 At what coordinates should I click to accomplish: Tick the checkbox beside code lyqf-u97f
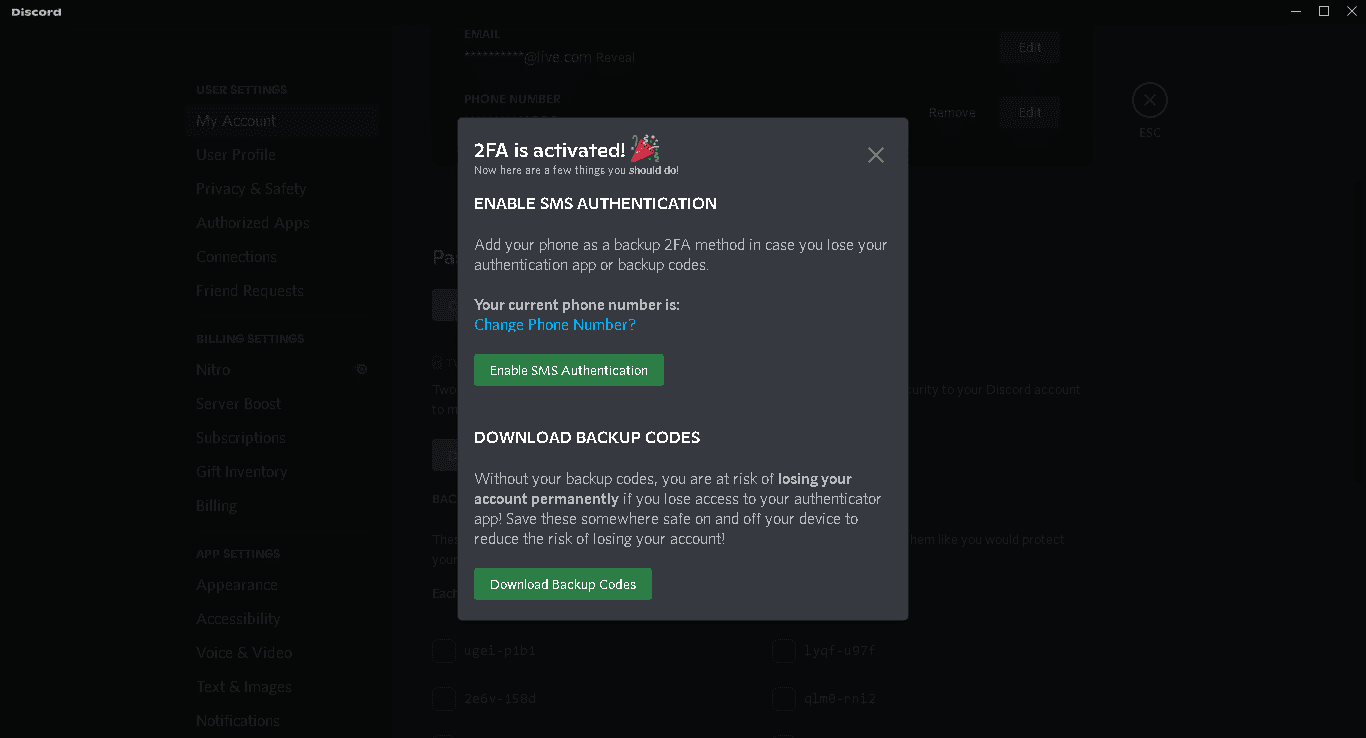[x=784, y=651]
